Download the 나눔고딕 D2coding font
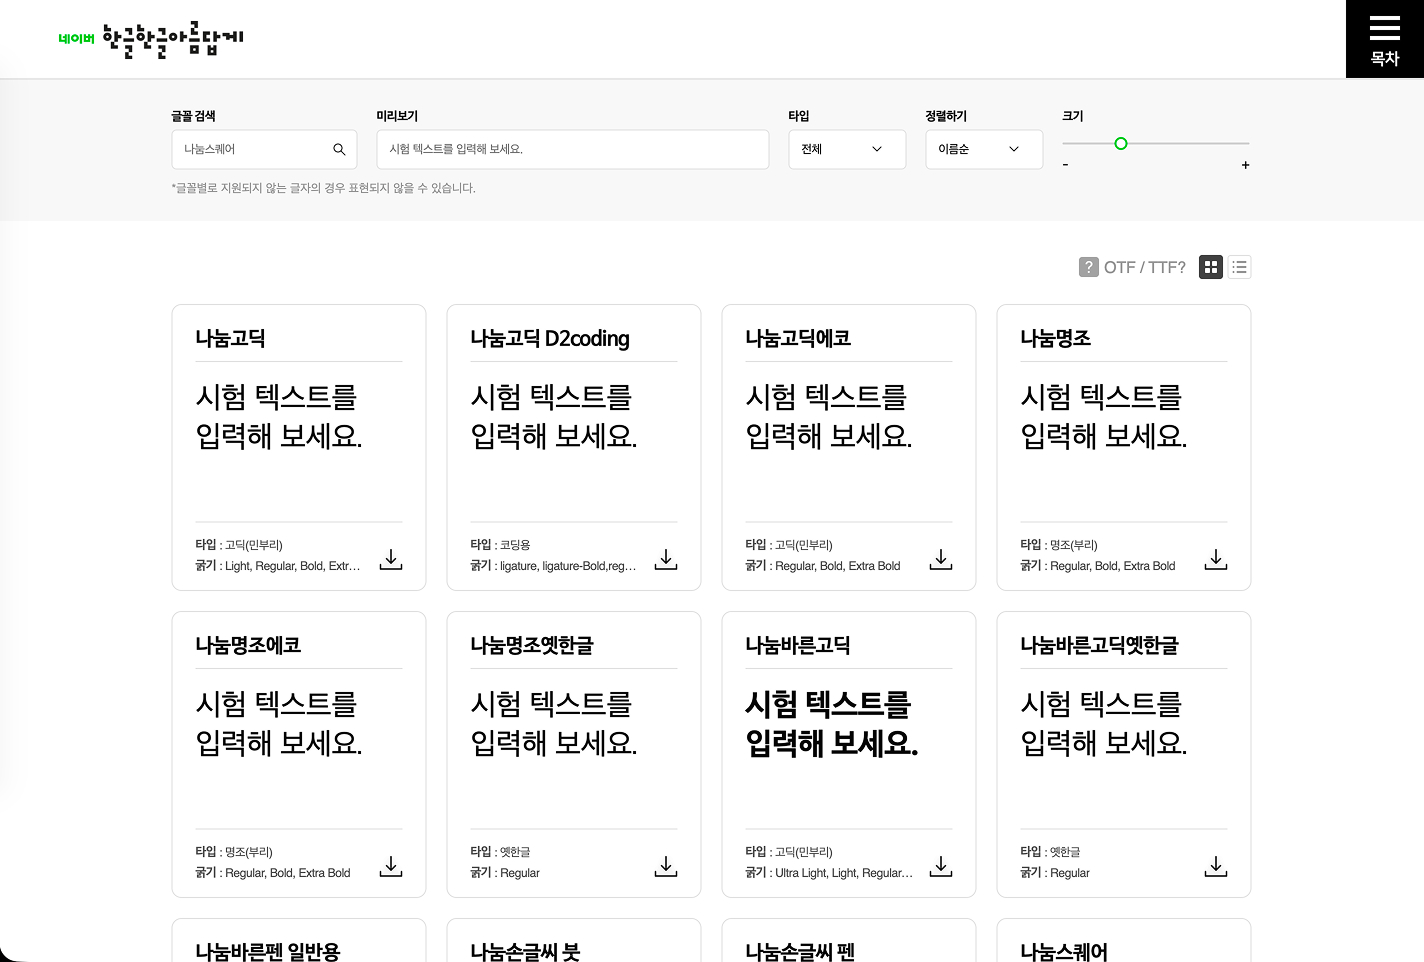1424x962 pixels. tap(666, 559)
